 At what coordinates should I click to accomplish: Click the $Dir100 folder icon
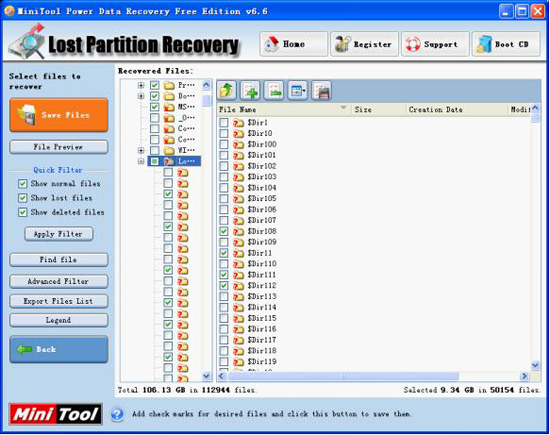coord(239,145)
